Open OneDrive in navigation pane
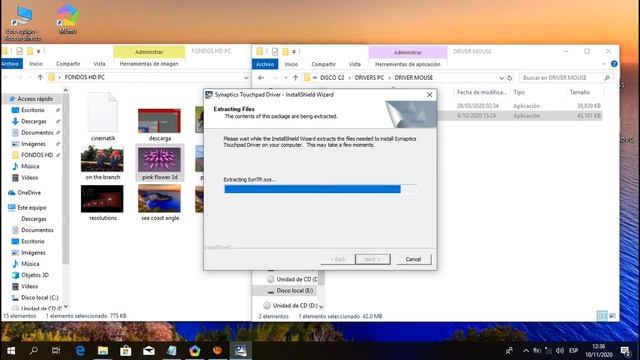Image resolution: width=640 pixels, height=360 pixels. tap(29, 193)
